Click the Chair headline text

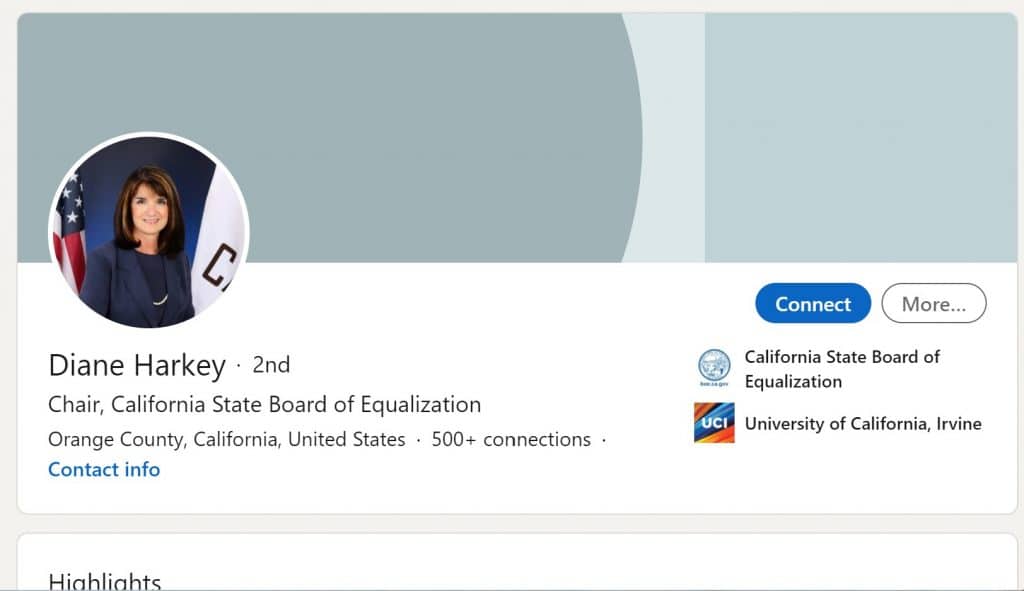pos(264,404)
